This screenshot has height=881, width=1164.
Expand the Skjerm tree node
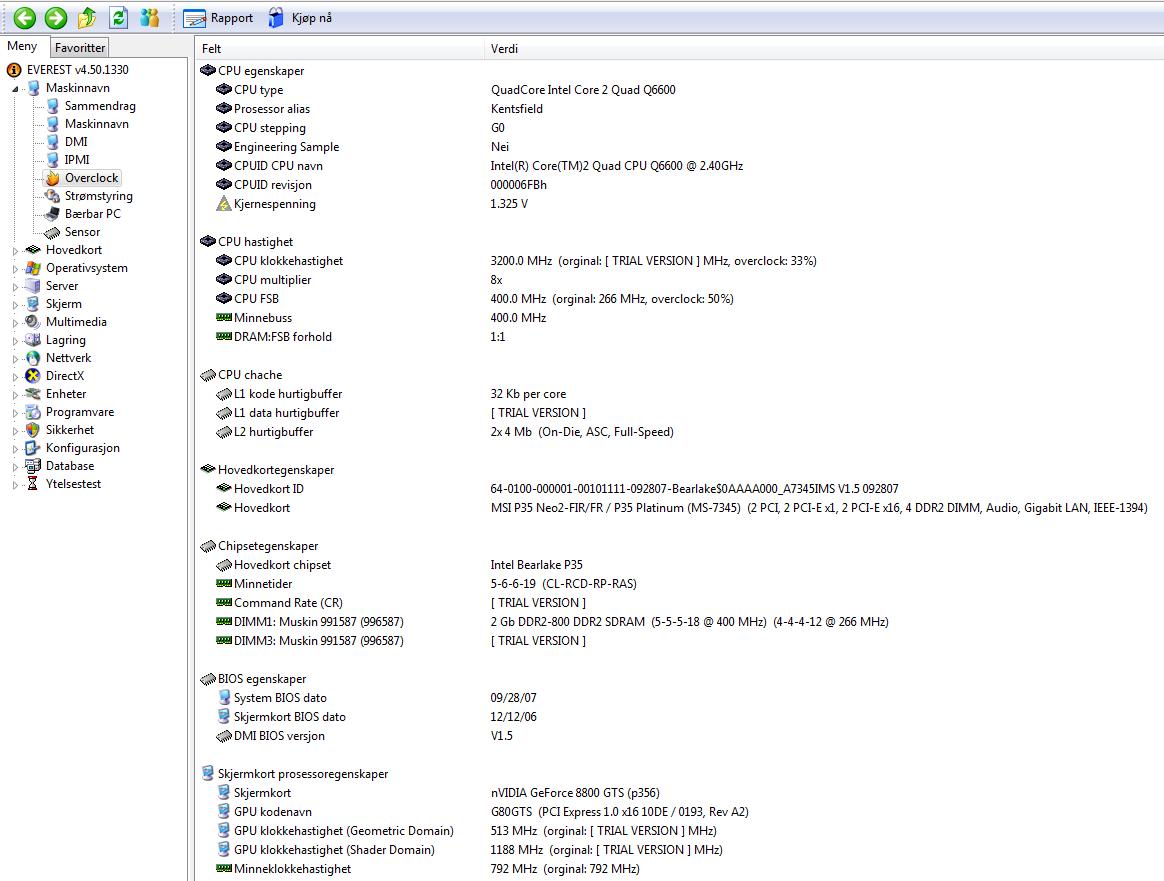(x=15, y=304)
